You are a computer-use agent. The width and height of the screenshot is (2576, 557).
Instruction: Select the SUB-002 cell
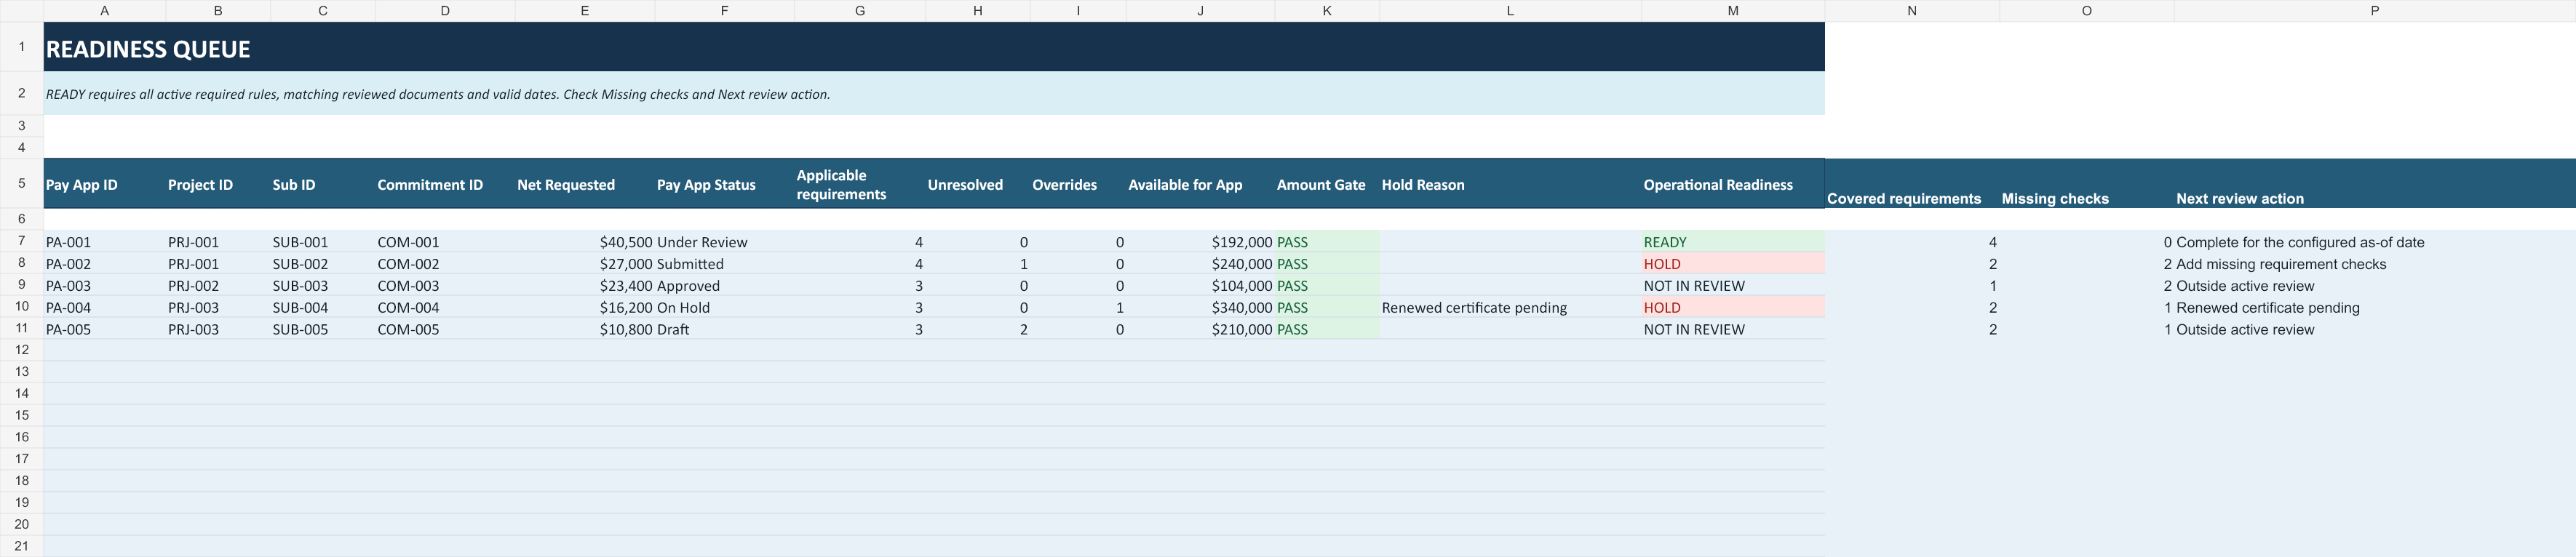point(323,264)
